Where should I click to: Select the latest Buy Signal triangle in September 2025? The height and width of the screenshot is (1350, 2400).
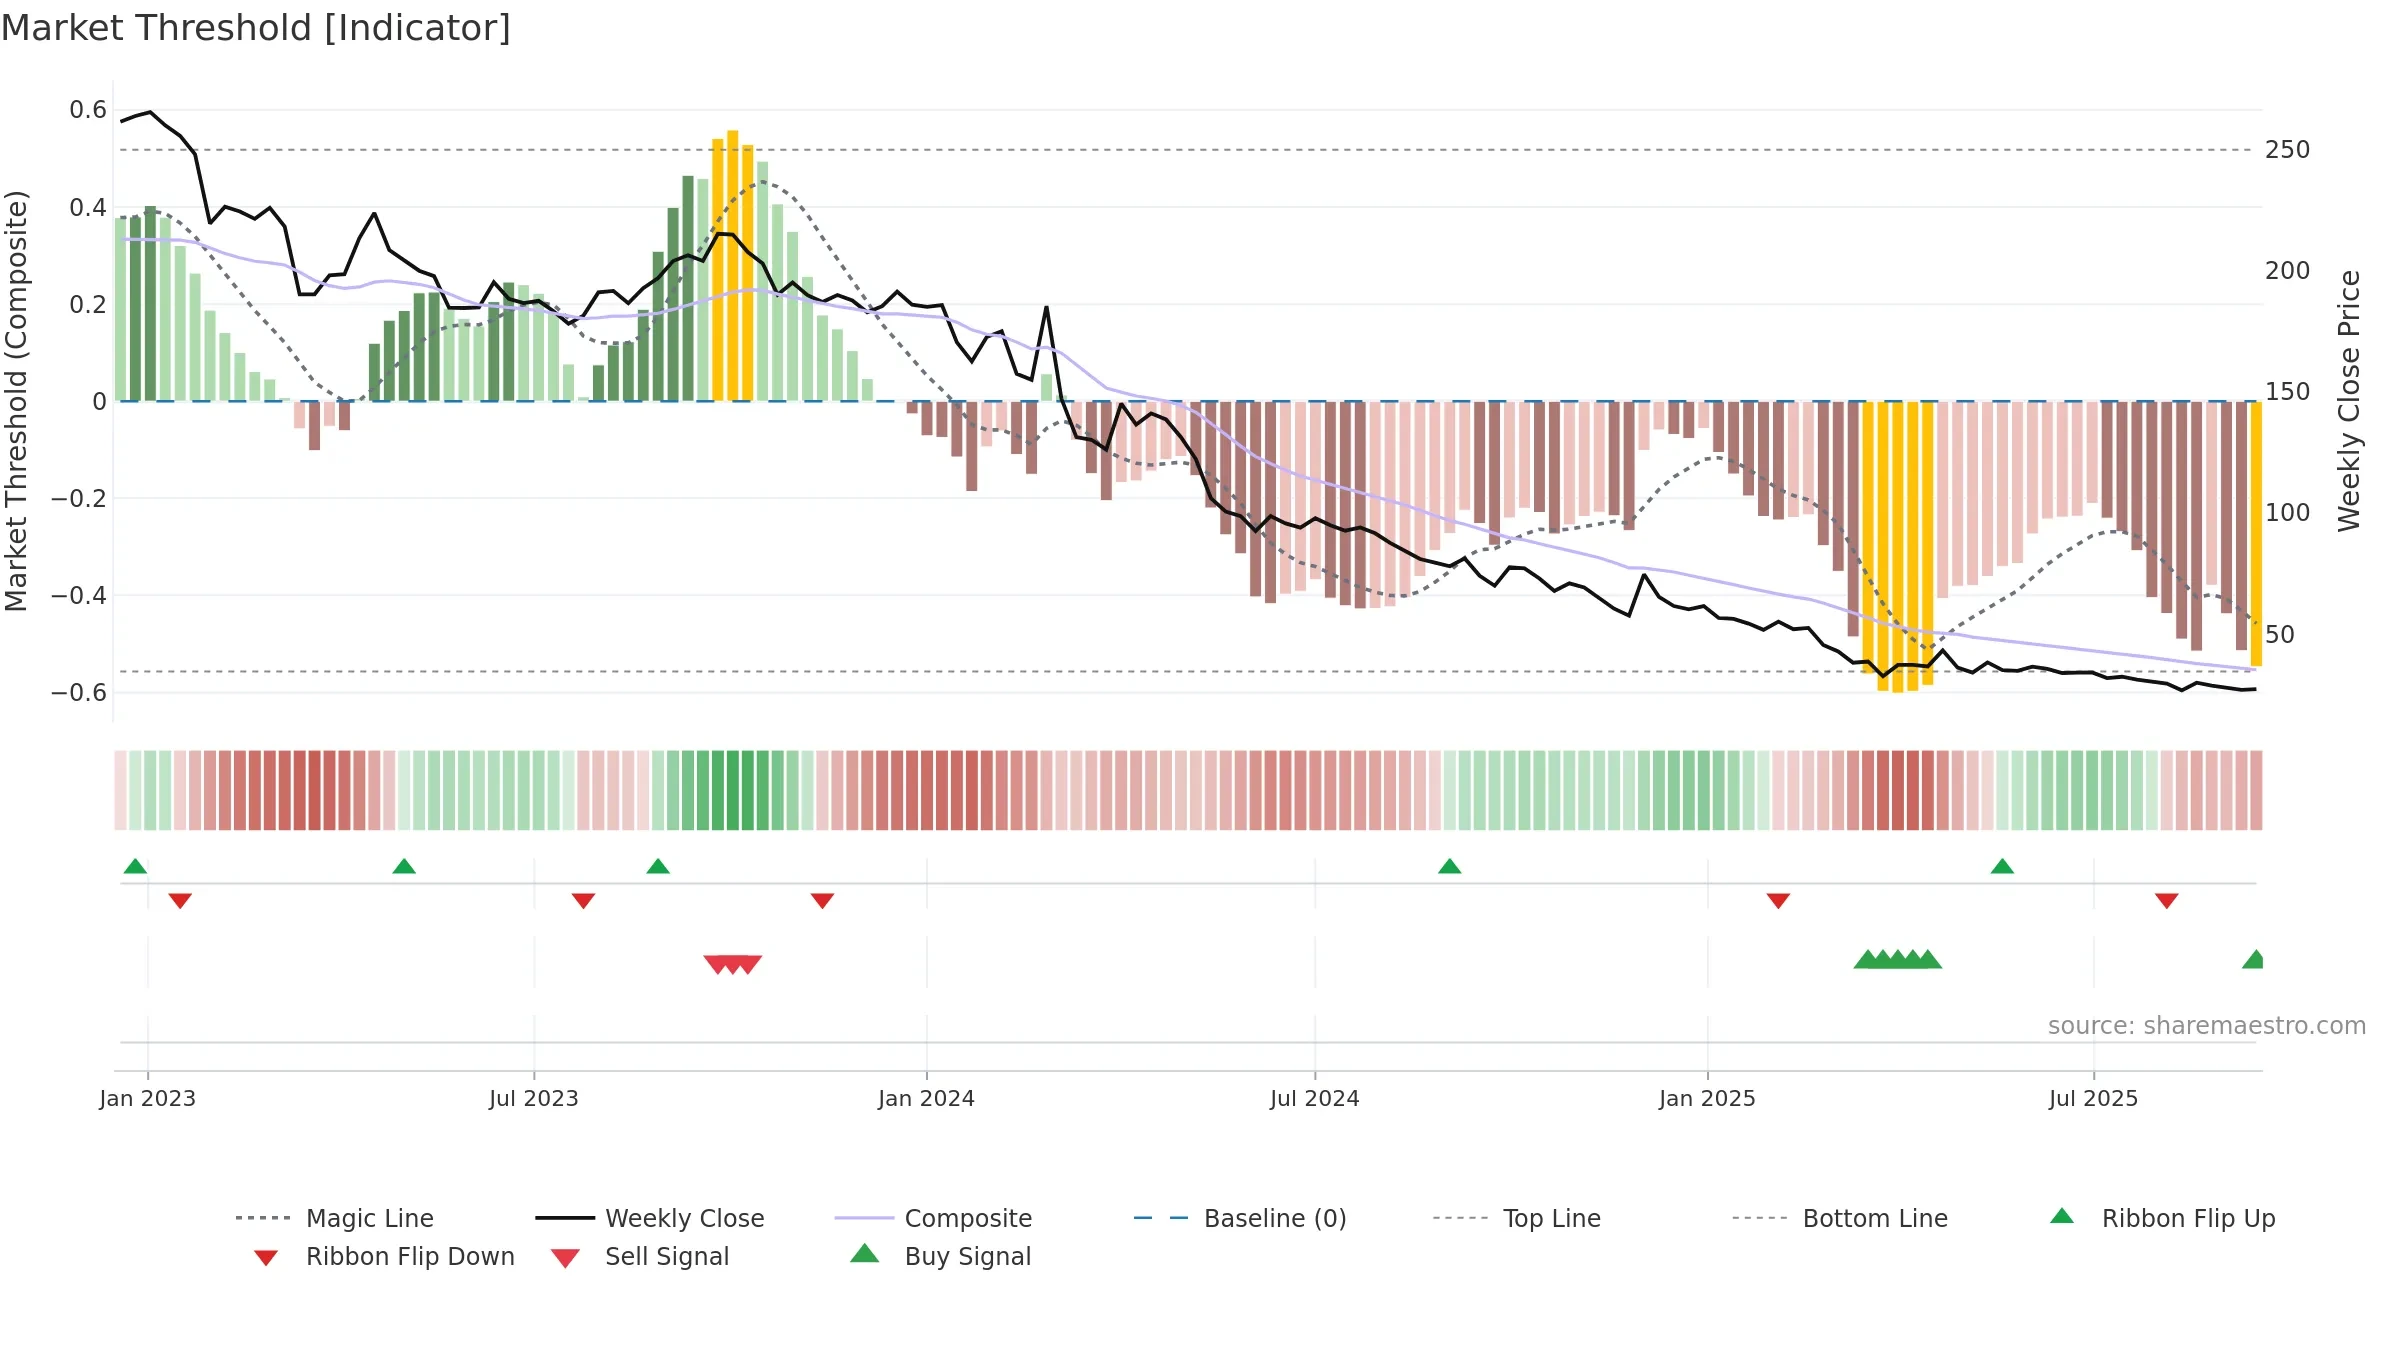coord(2253,960)
